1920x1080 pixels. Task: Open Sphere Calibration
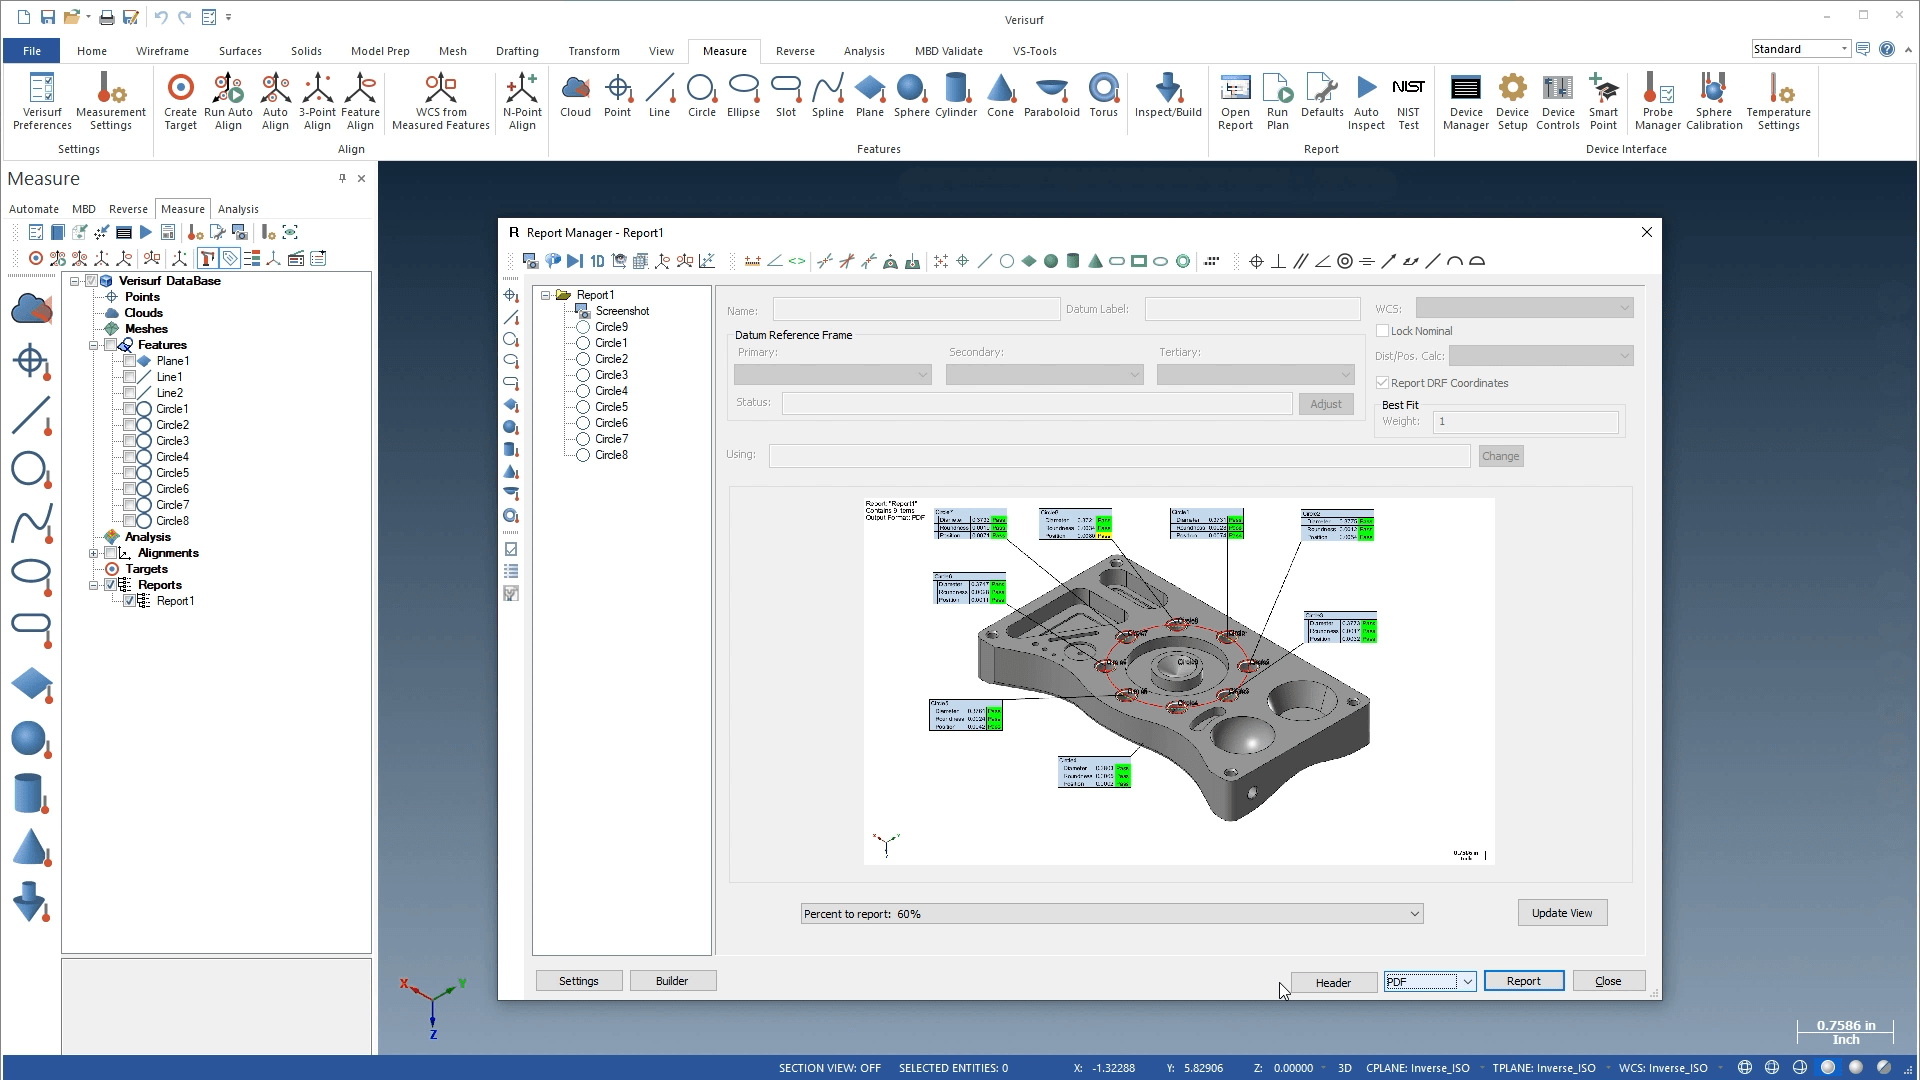tap(1714, 101)
